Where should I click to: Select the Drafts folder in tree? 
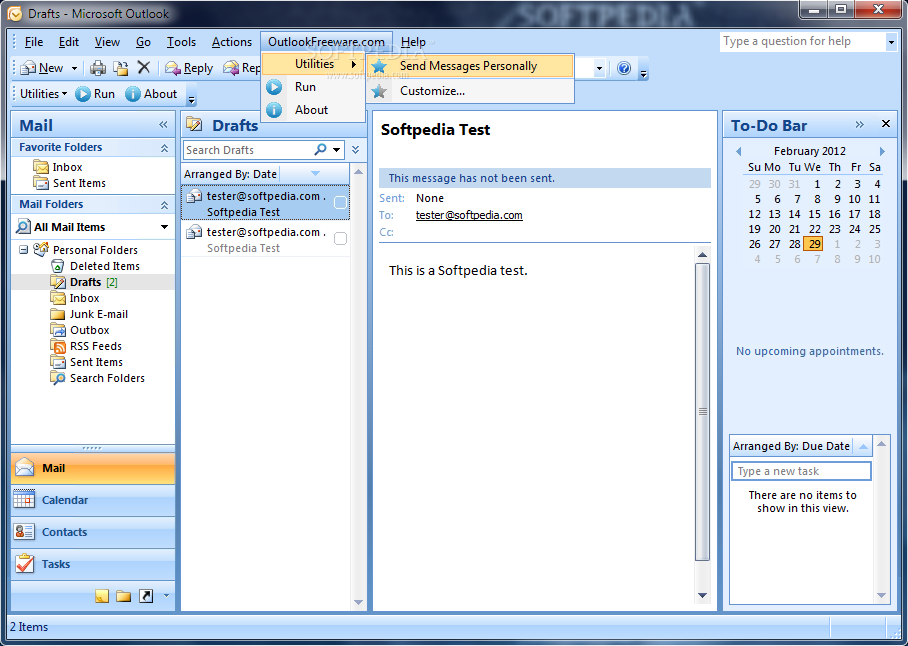pyautogui.click(x=84, y=282)
